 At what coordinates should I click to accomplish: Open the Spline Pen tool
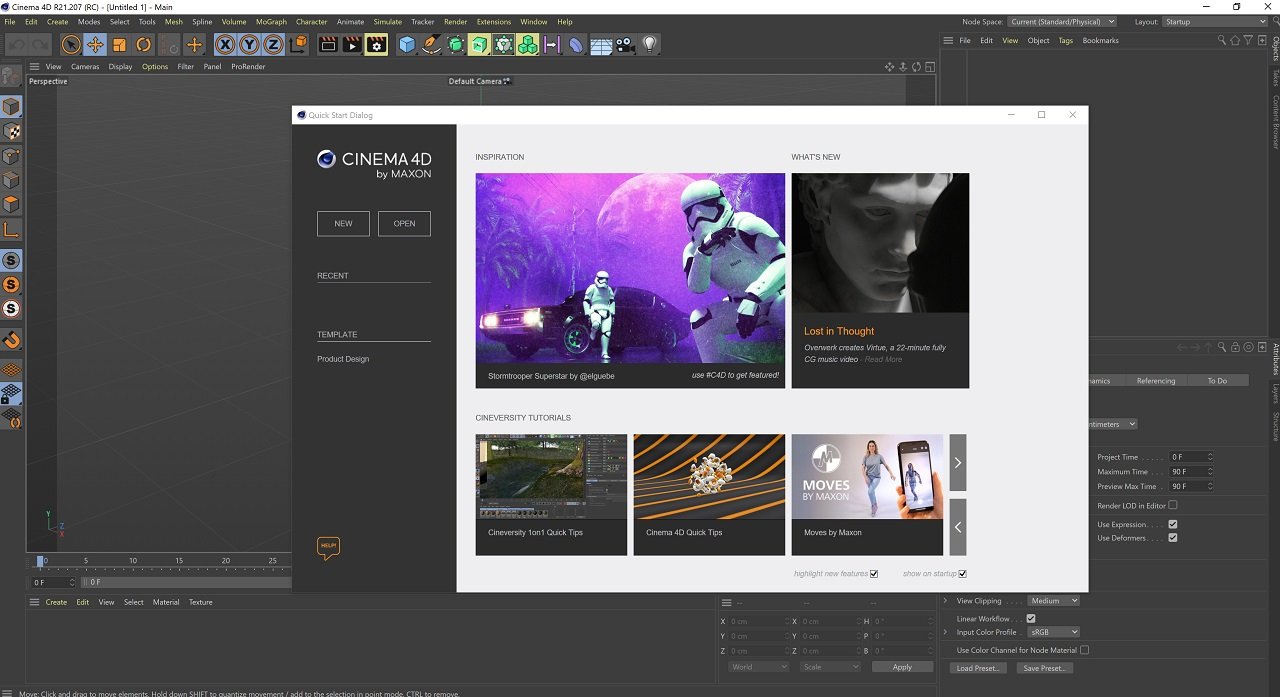pos(431,44)
